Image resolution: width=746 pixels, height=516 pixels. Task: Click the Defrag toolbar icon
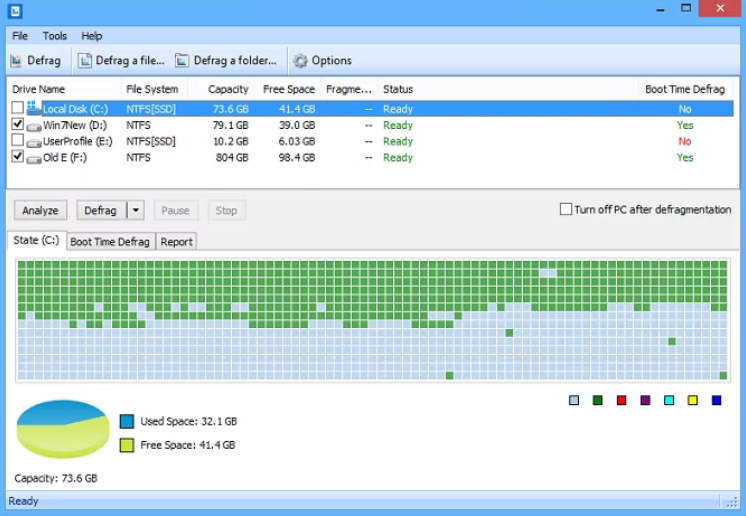click(16, 61)
